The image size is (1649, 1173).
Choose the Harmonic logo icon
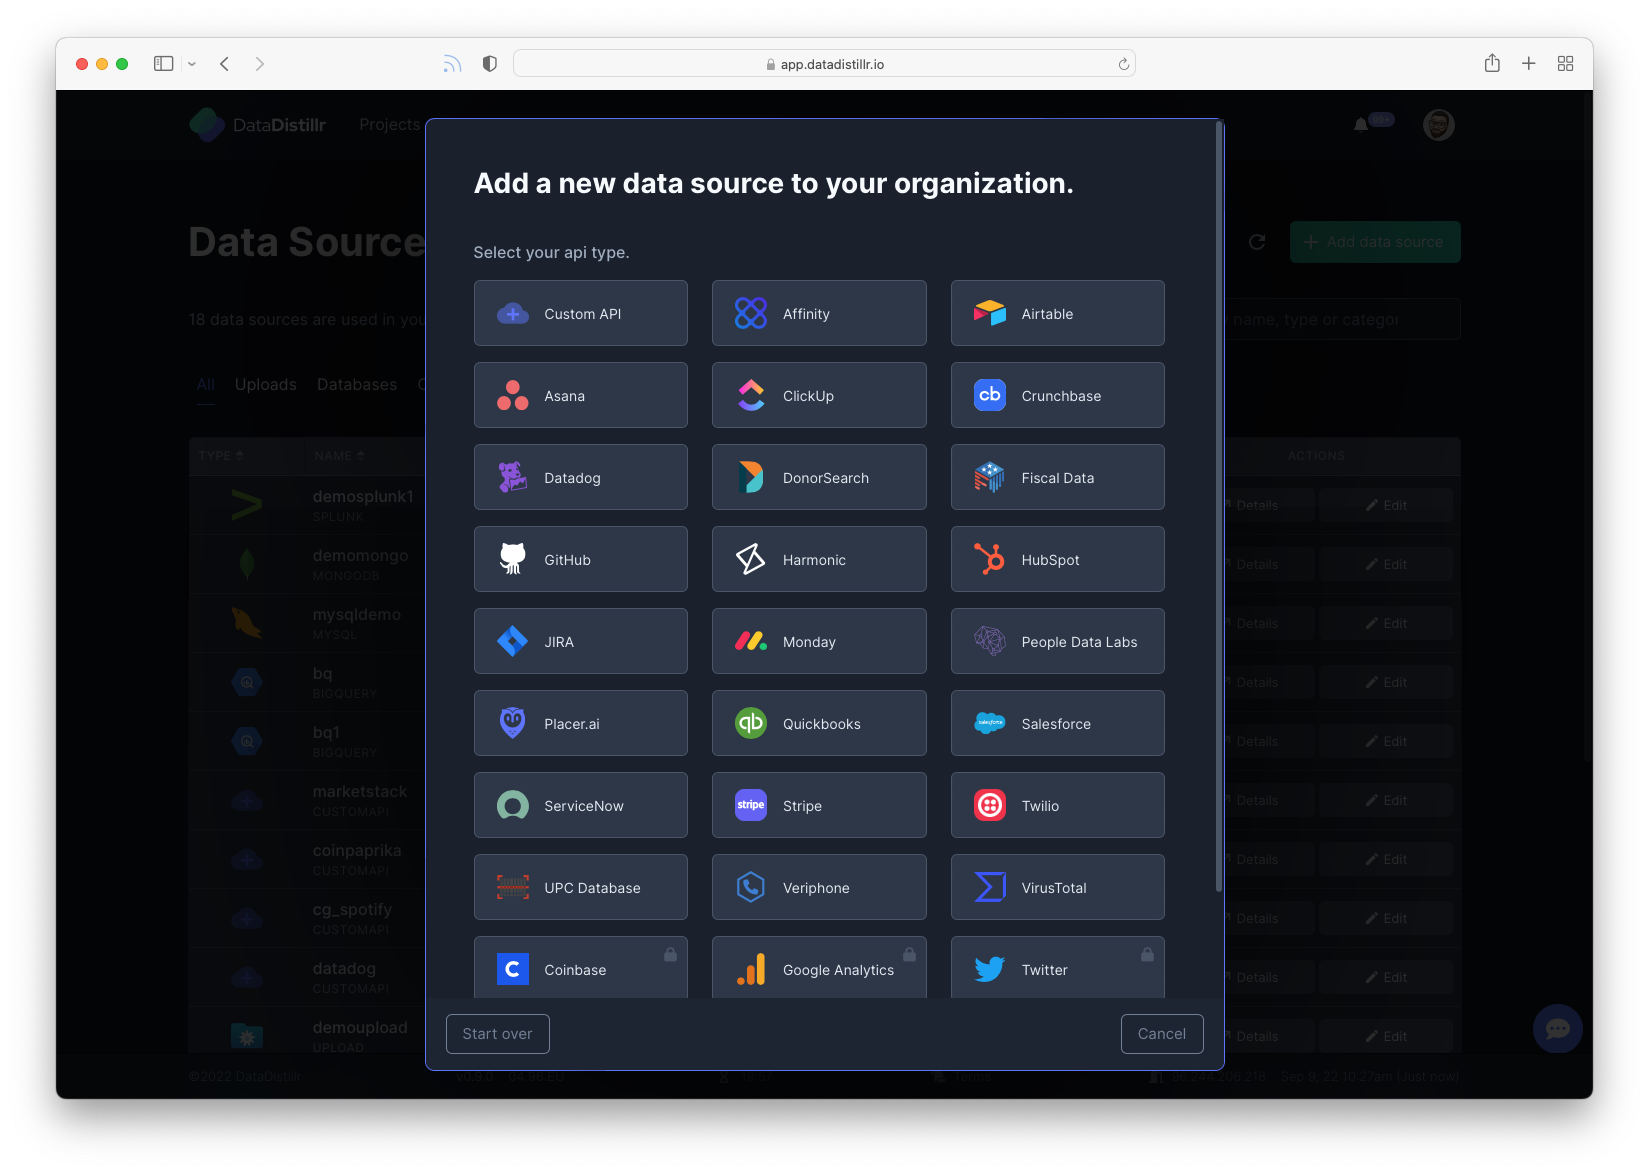(x=751, y=560)
